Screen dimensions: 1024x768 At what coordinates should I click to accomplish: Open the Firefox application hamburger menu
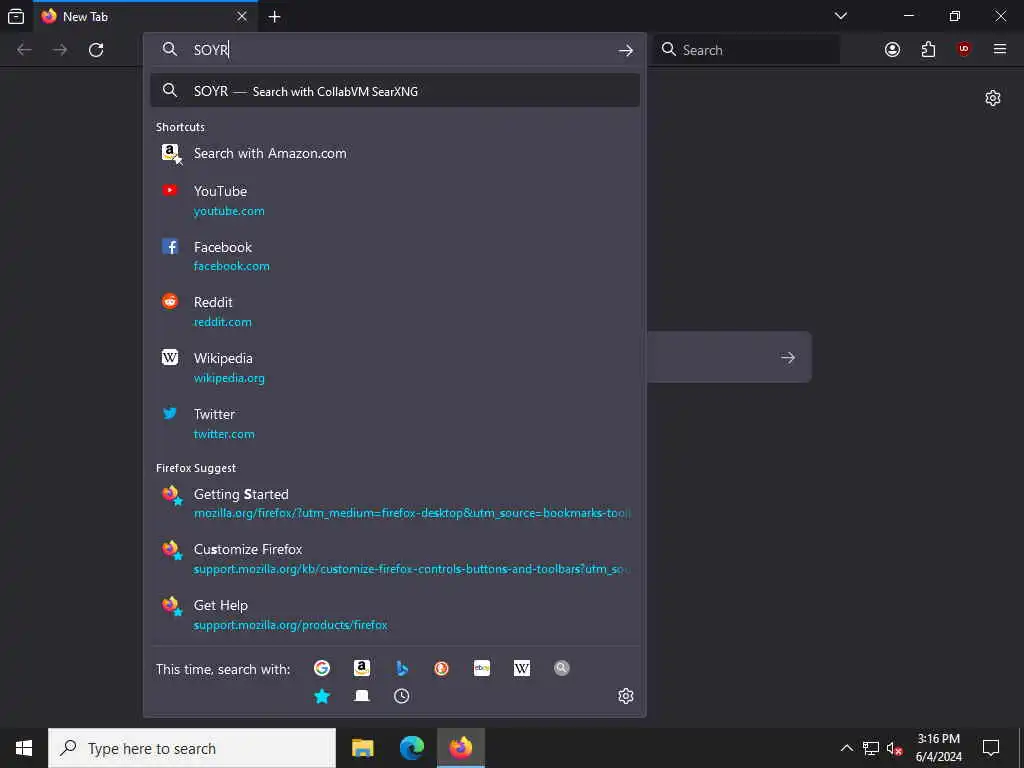[1000, 50]
